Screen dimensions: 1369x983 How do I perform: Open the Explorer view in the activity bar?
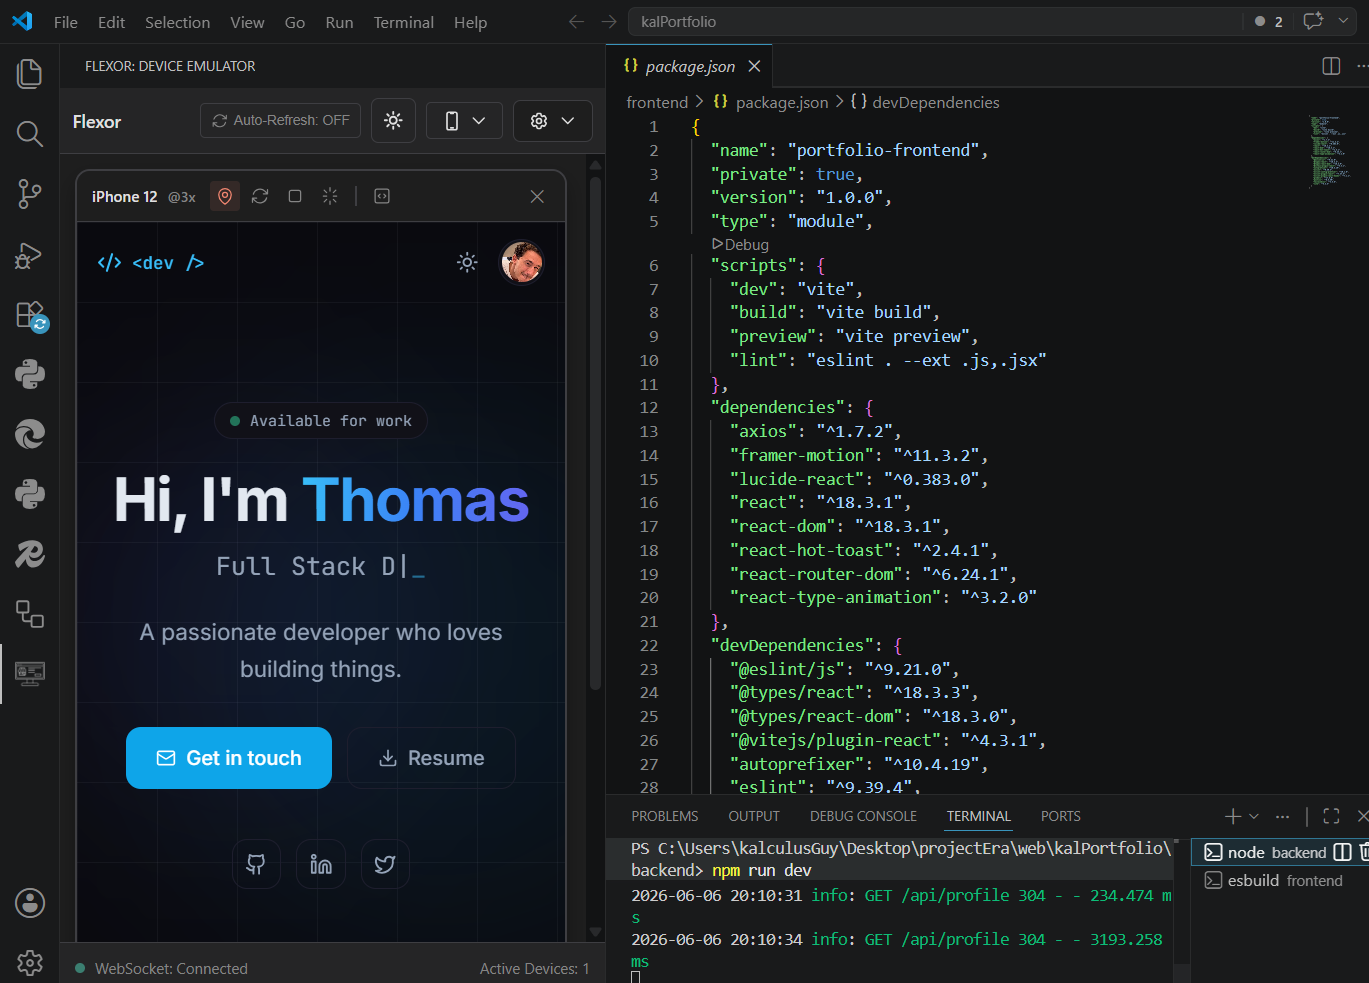click(30, 73)
